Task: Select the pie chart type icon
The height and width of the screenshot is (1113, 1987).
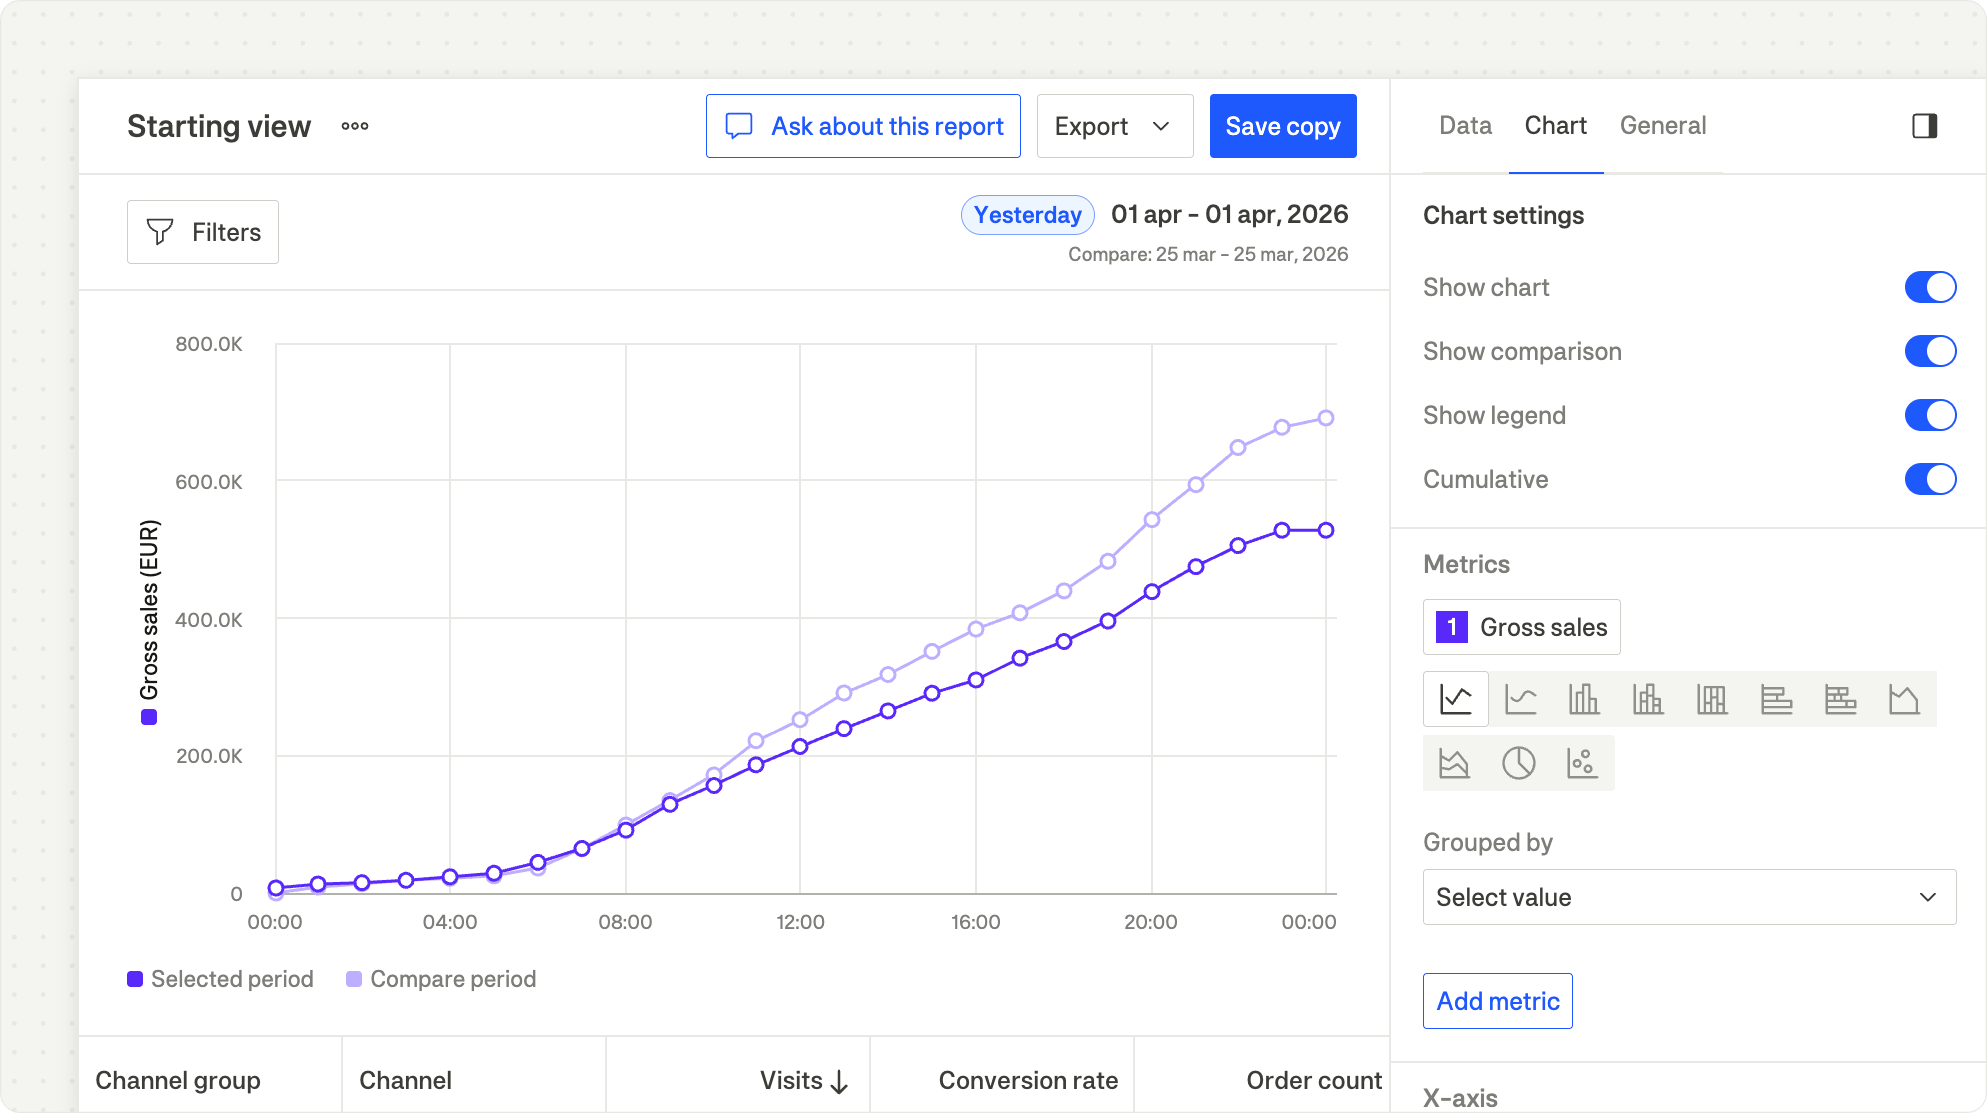Action: click(1518, 763)
